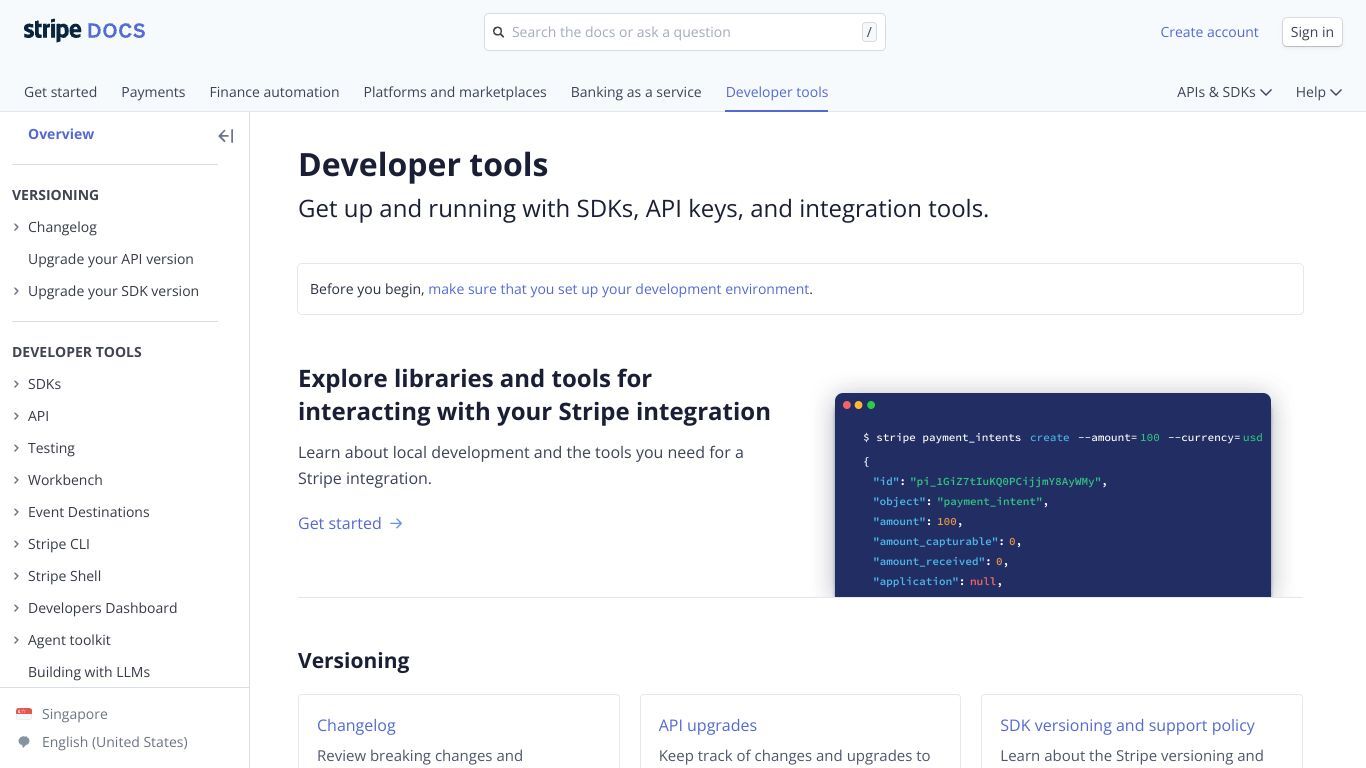The image size is (1366, 768).
Task: Focus the docs search field
Action: coord(685,32)
